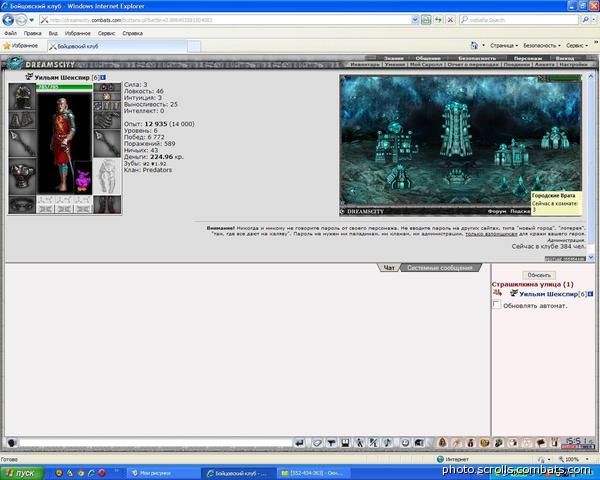Image resolution: width=600 pixels, height=480 pixels.
Task: Select the Бойцовский клуб browser tab
Action: (117, 46)
